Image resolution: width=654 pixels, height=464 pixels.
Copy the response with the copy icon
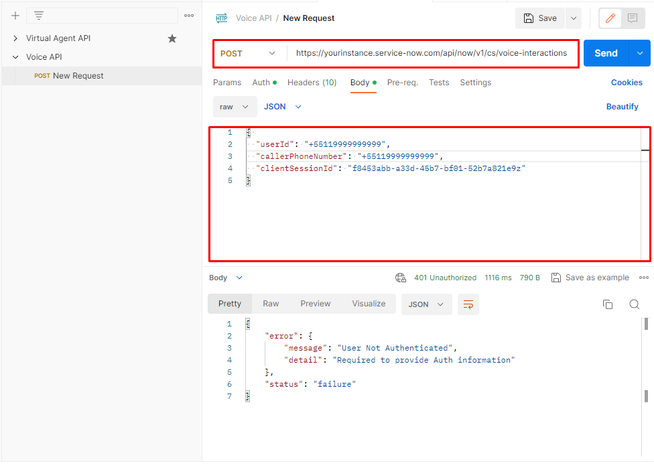tap(608, 305)
